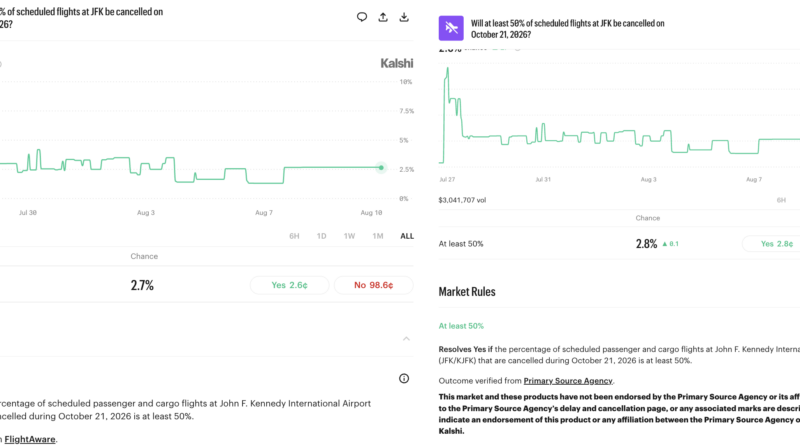This screenshot has height=445, width=800.
Task: Buy Yes at 2.6¢
Action: pyautogui.click(x=289, y=285)
